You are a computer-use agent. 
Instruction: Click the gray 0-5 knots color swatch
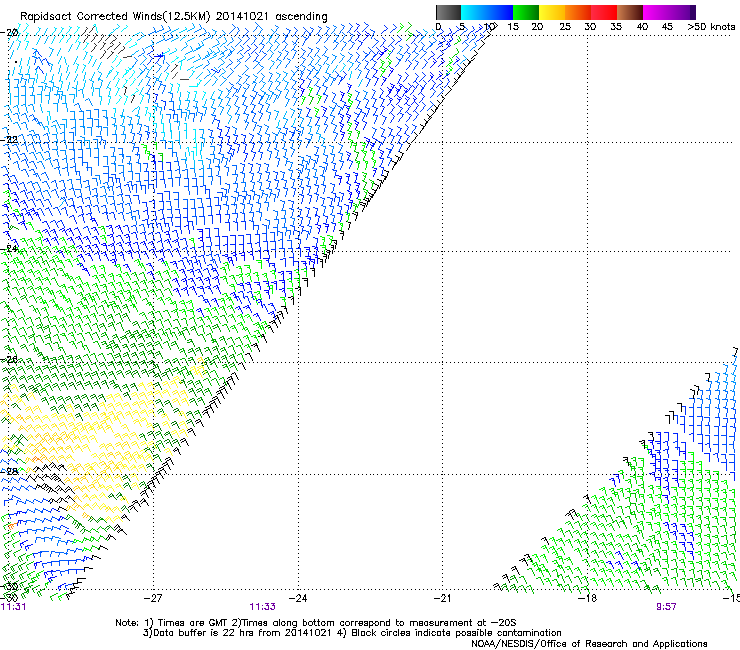(448, 12)
